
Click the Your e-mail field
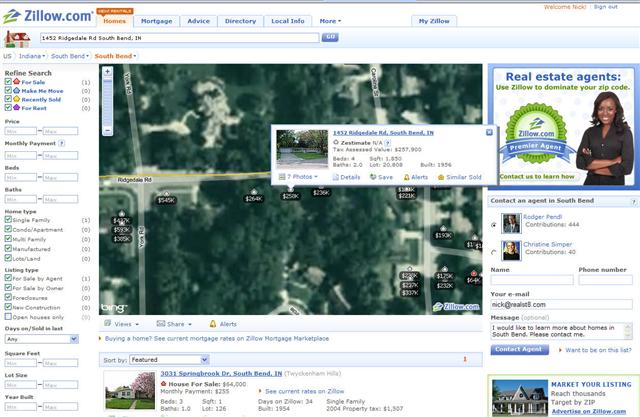tap(561, 304)
